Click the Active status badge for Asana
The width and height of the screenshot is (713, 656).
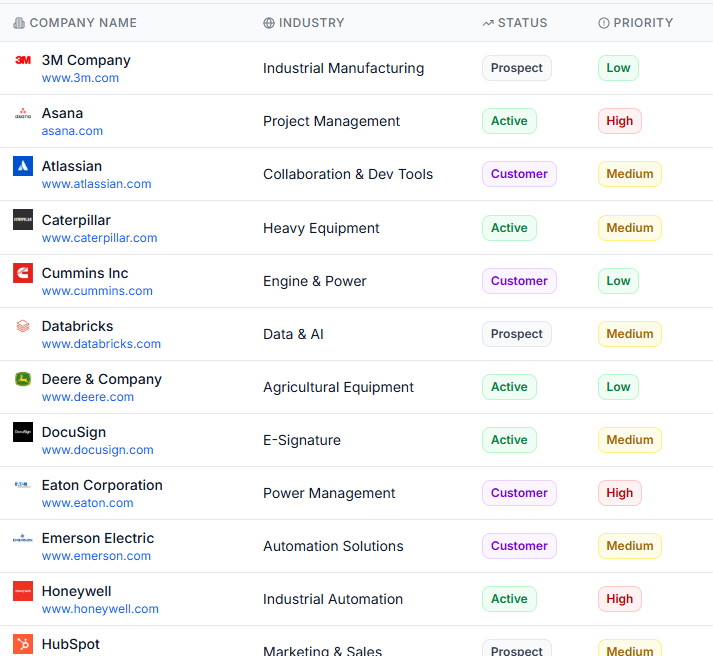tap(509, 121)
